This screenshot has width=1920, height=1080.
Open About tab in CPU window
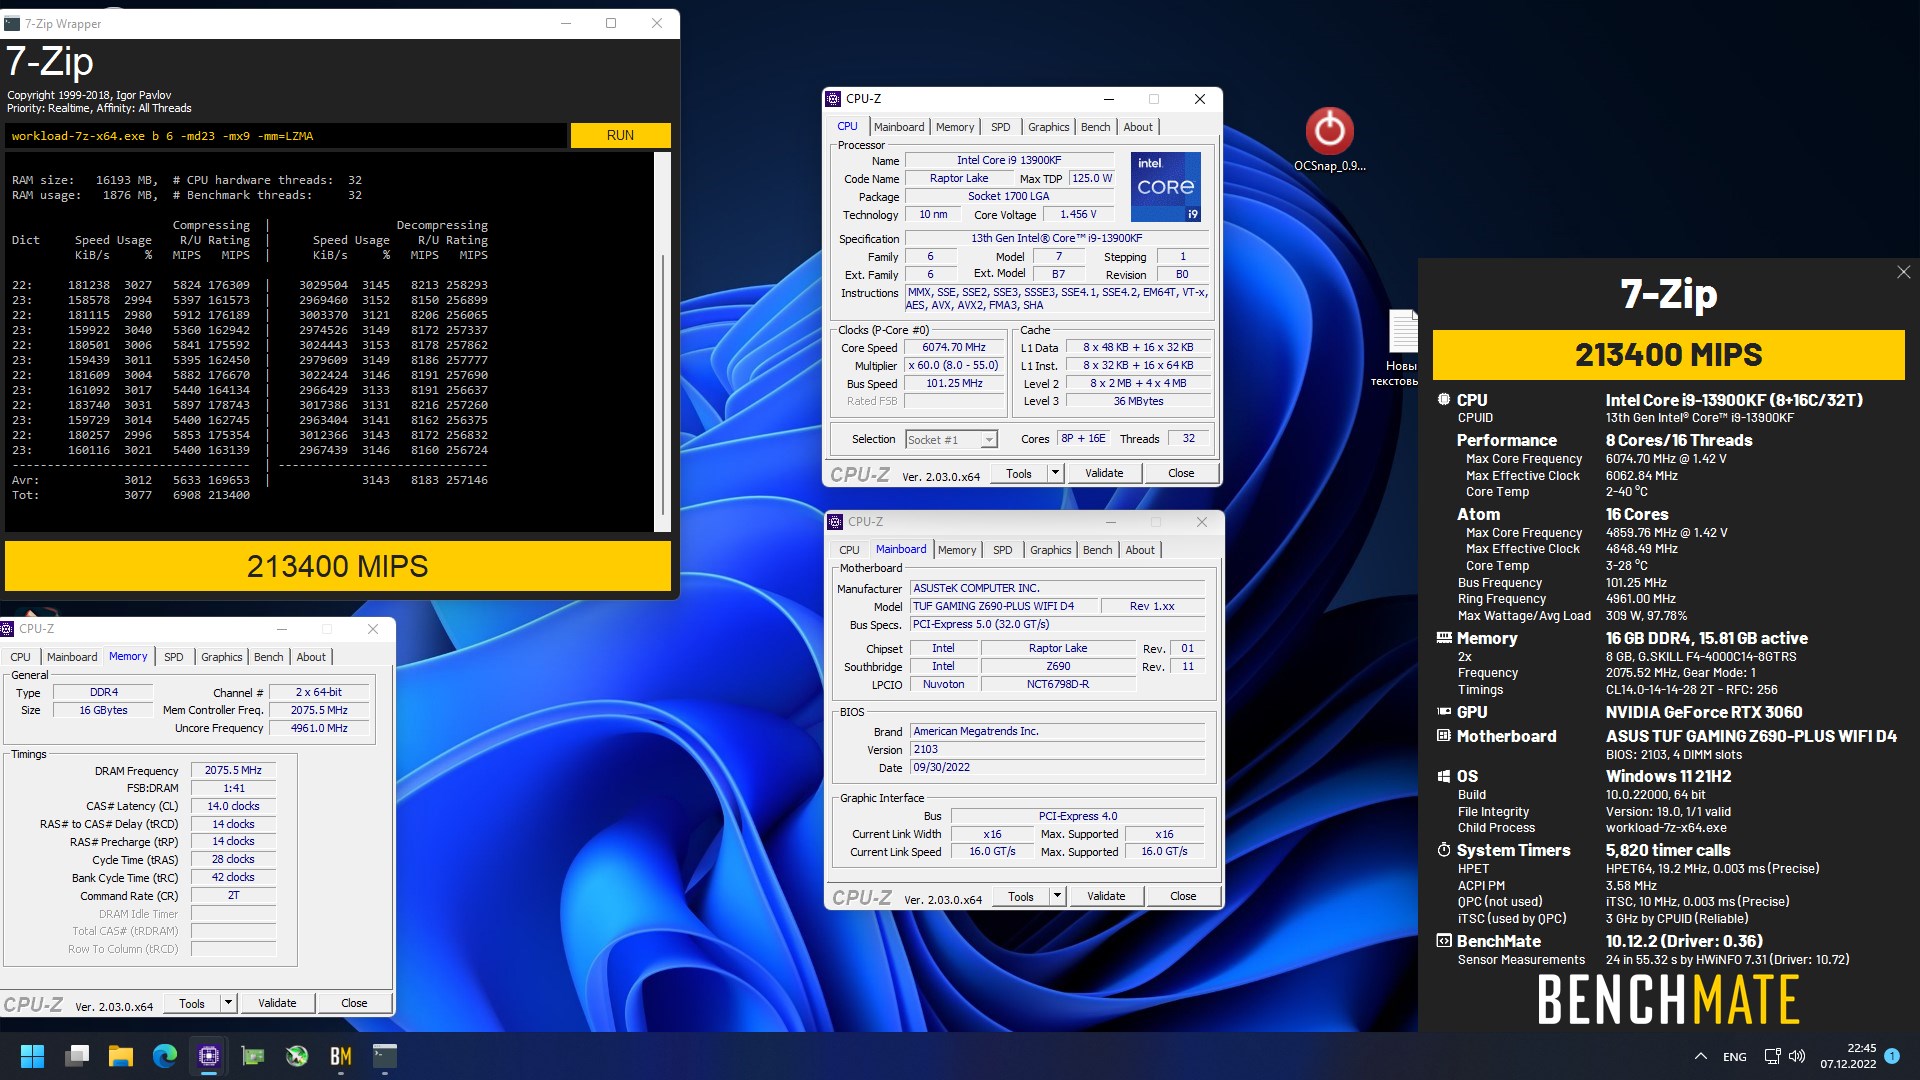[1137, 127]
